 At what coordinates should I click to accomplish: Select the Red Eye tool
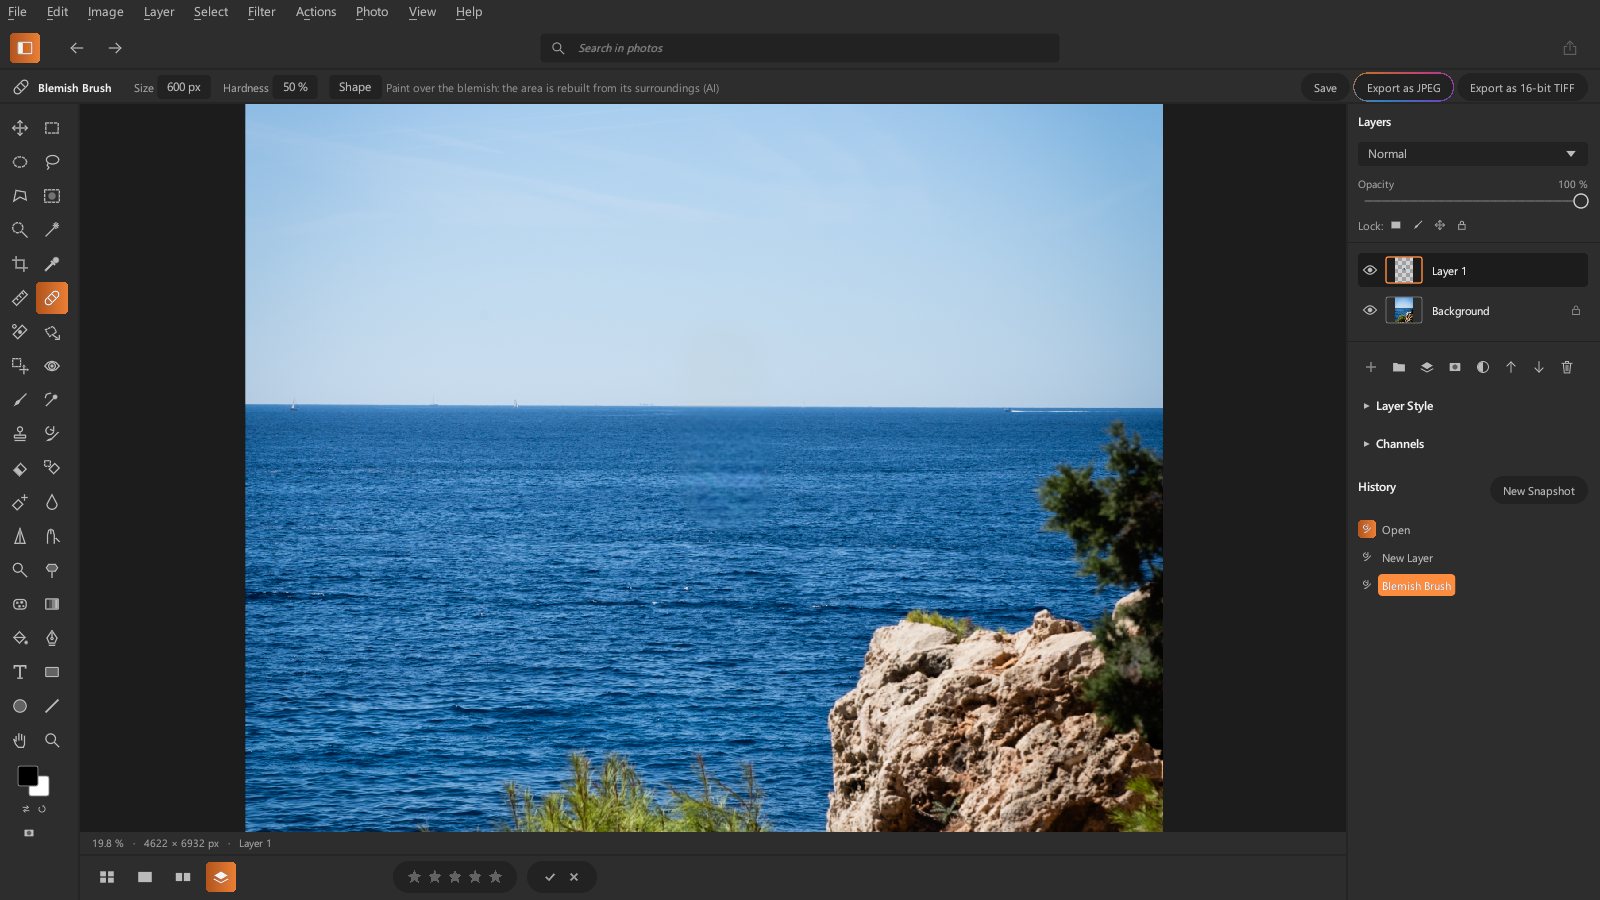point(52,366)
